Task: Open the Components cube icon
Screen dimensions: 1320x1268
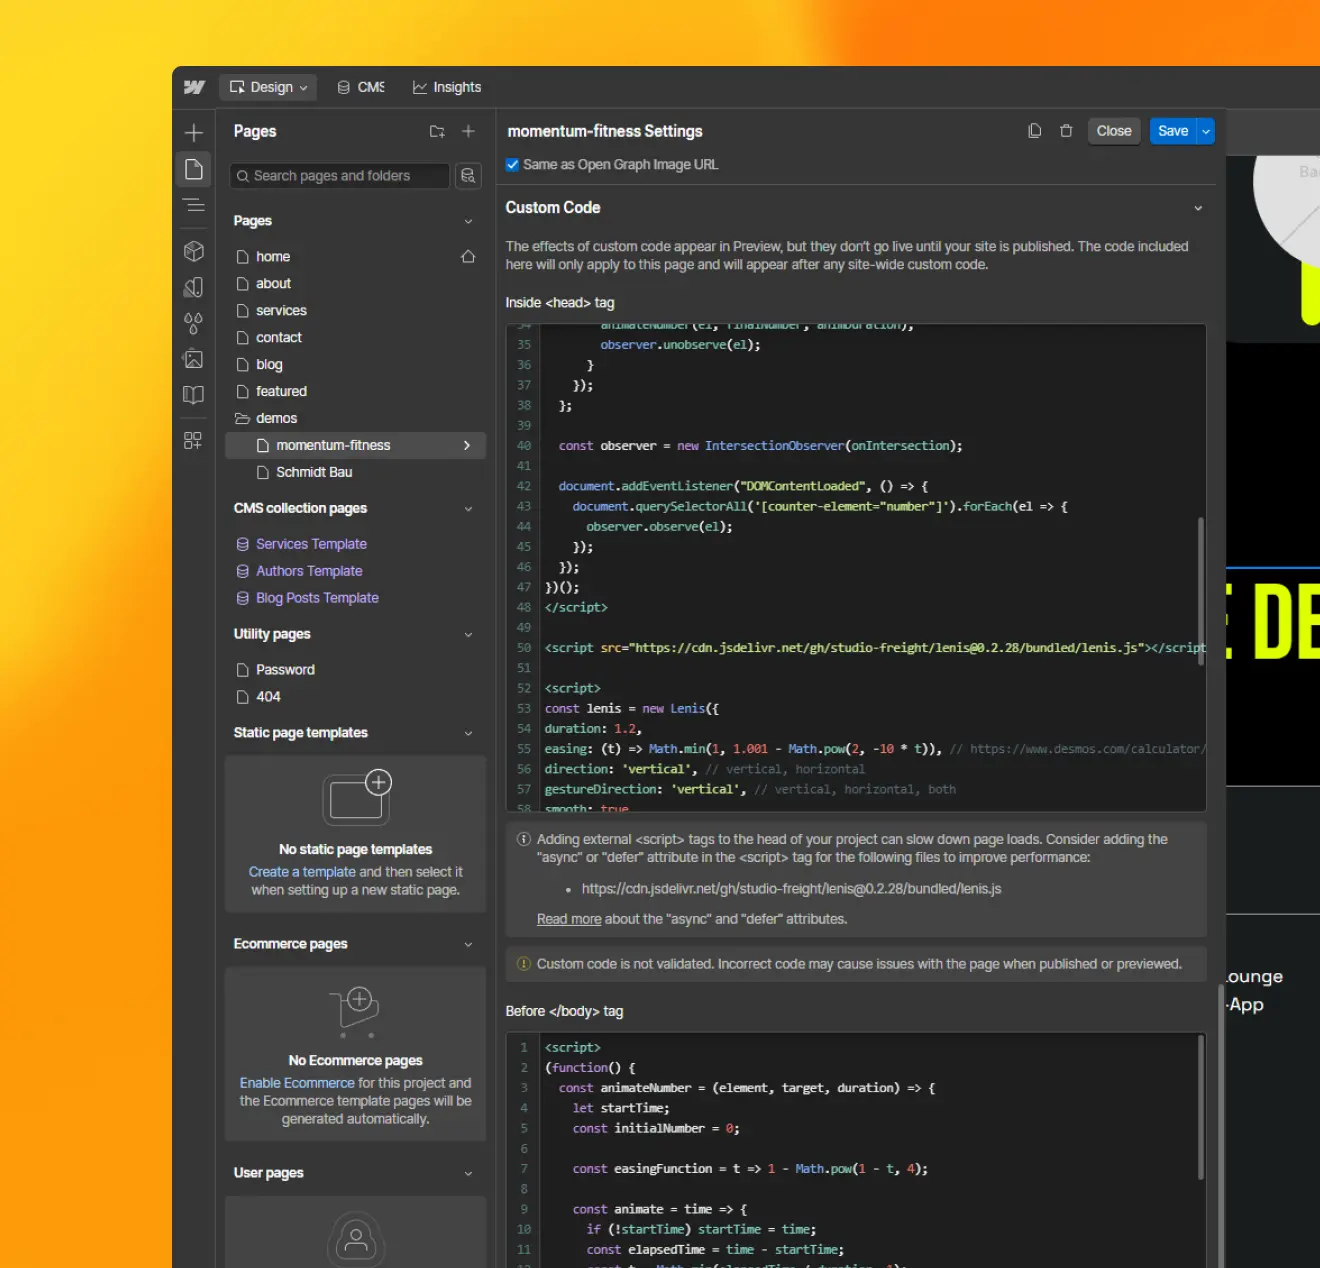Action: [194, 251]
